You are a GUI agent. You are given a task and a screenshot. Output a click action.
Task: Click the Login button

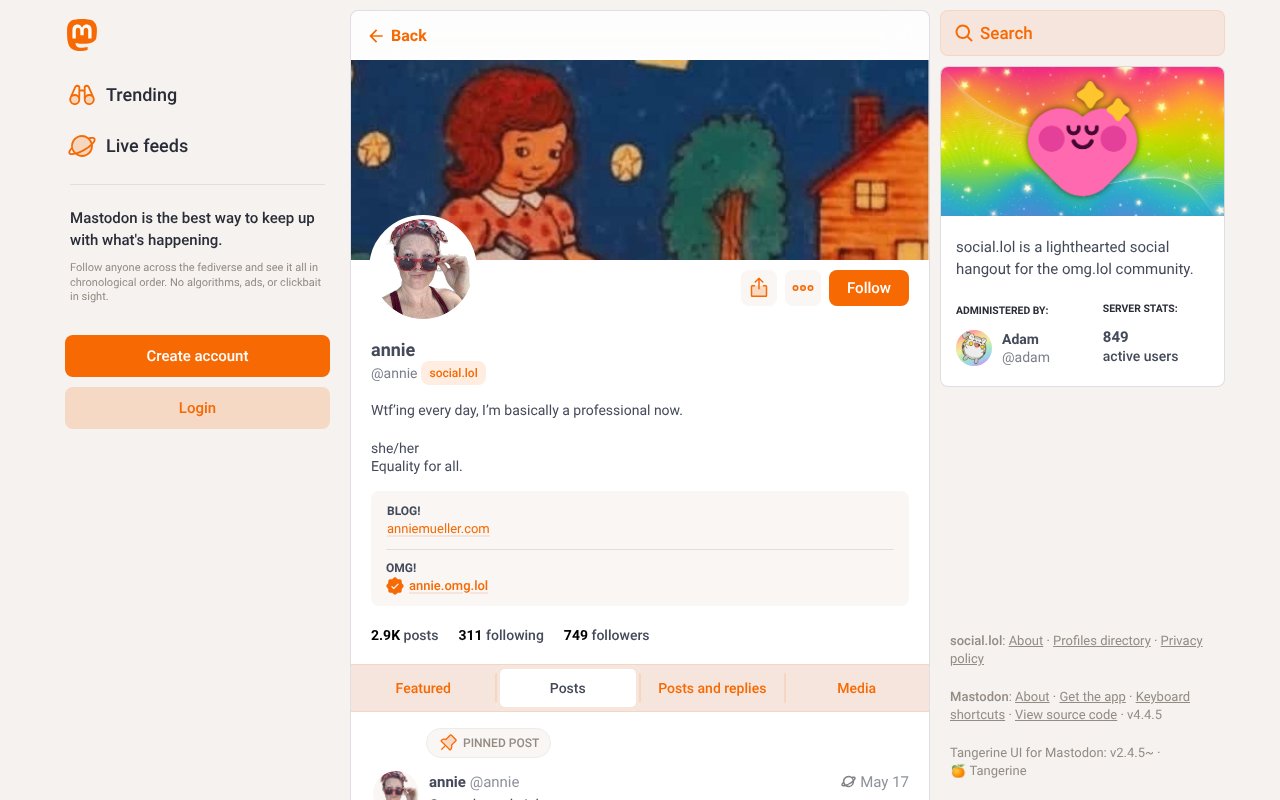[x=197, y=408]
